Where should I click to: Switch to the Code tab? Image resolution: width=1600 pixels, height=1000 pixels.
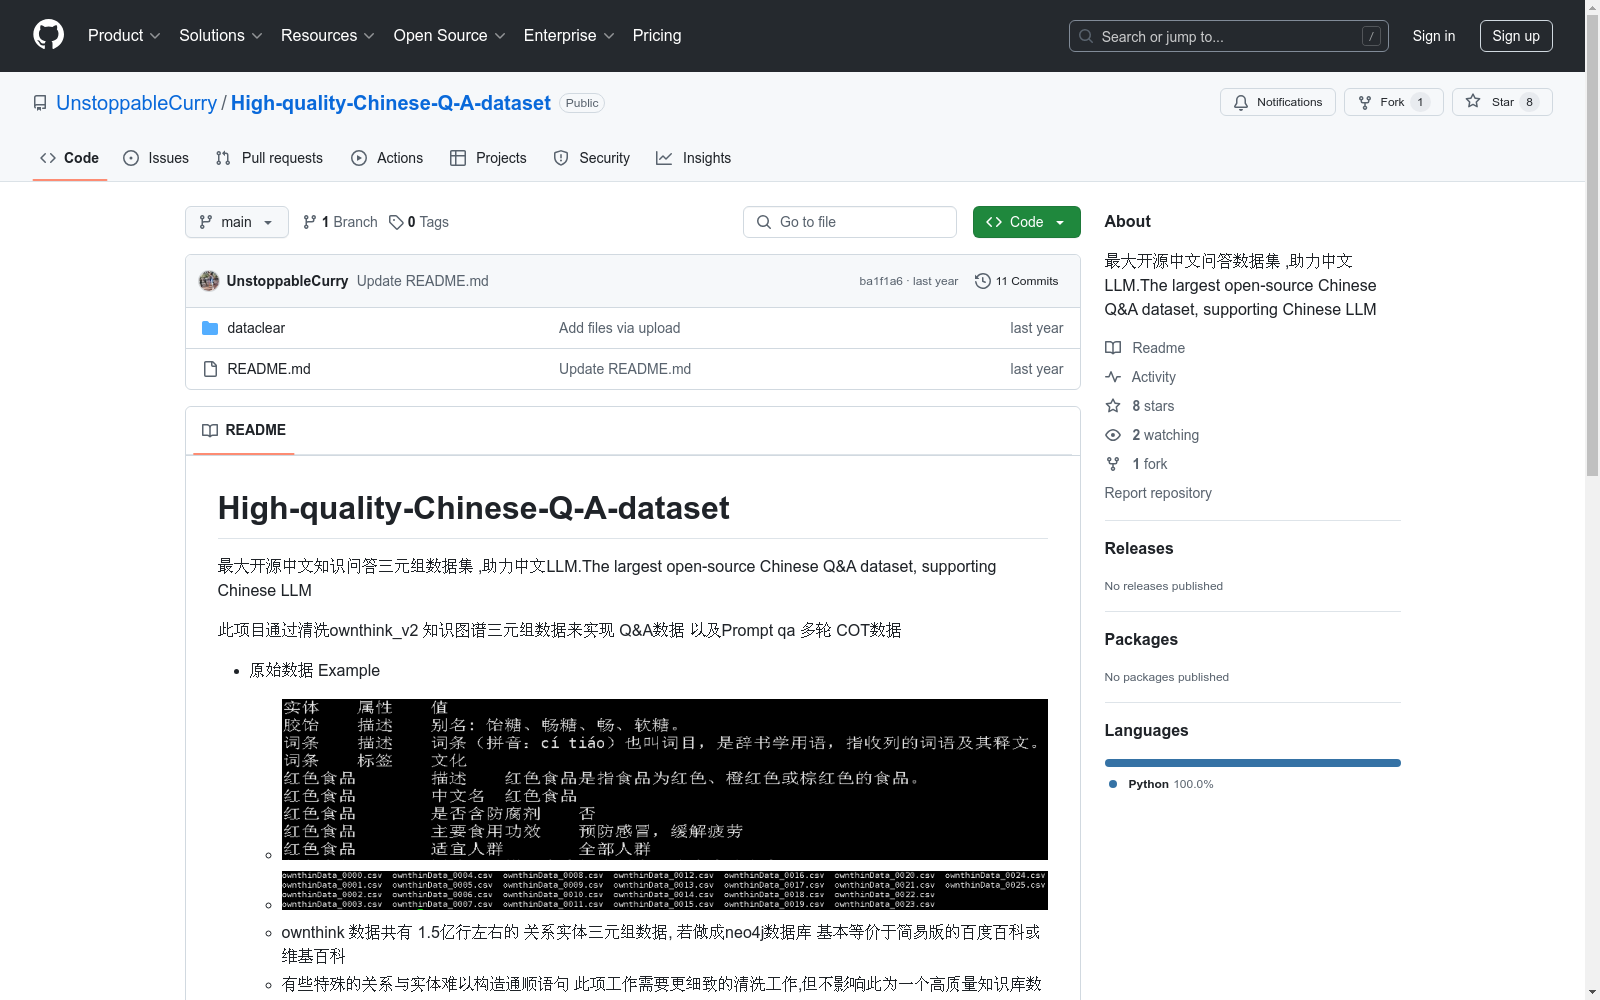point(69,158)
